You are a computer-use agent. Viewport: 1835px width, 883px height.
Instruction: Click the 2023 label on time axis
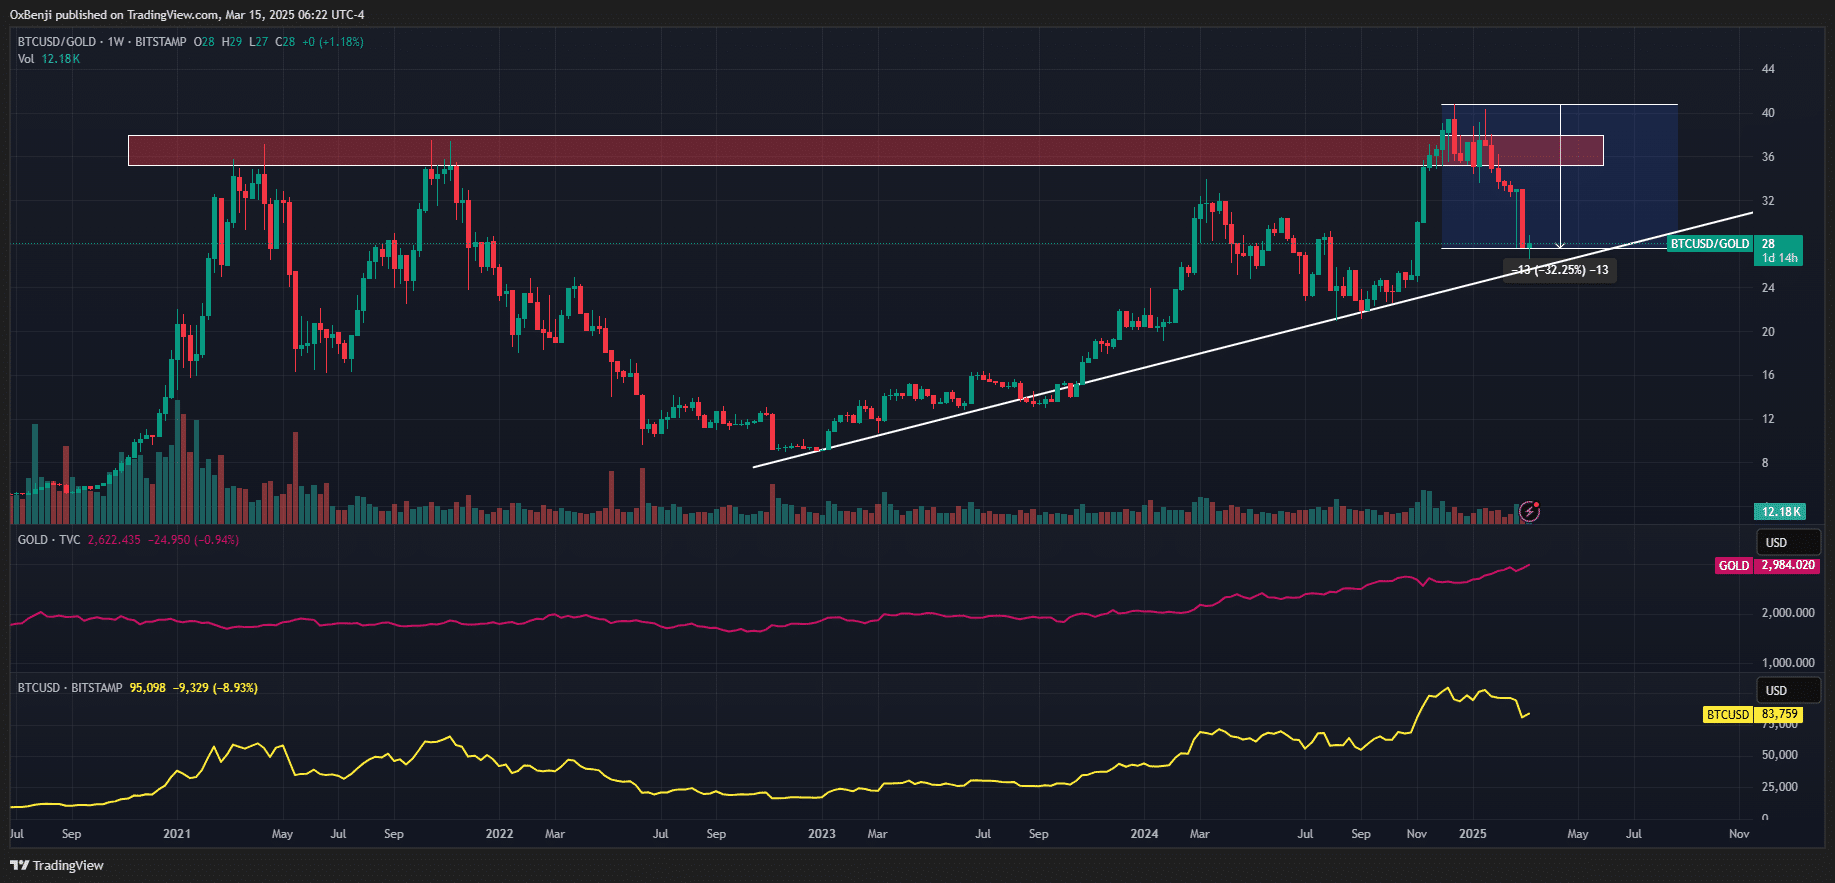pyautogui.click(x=821, y=834)
